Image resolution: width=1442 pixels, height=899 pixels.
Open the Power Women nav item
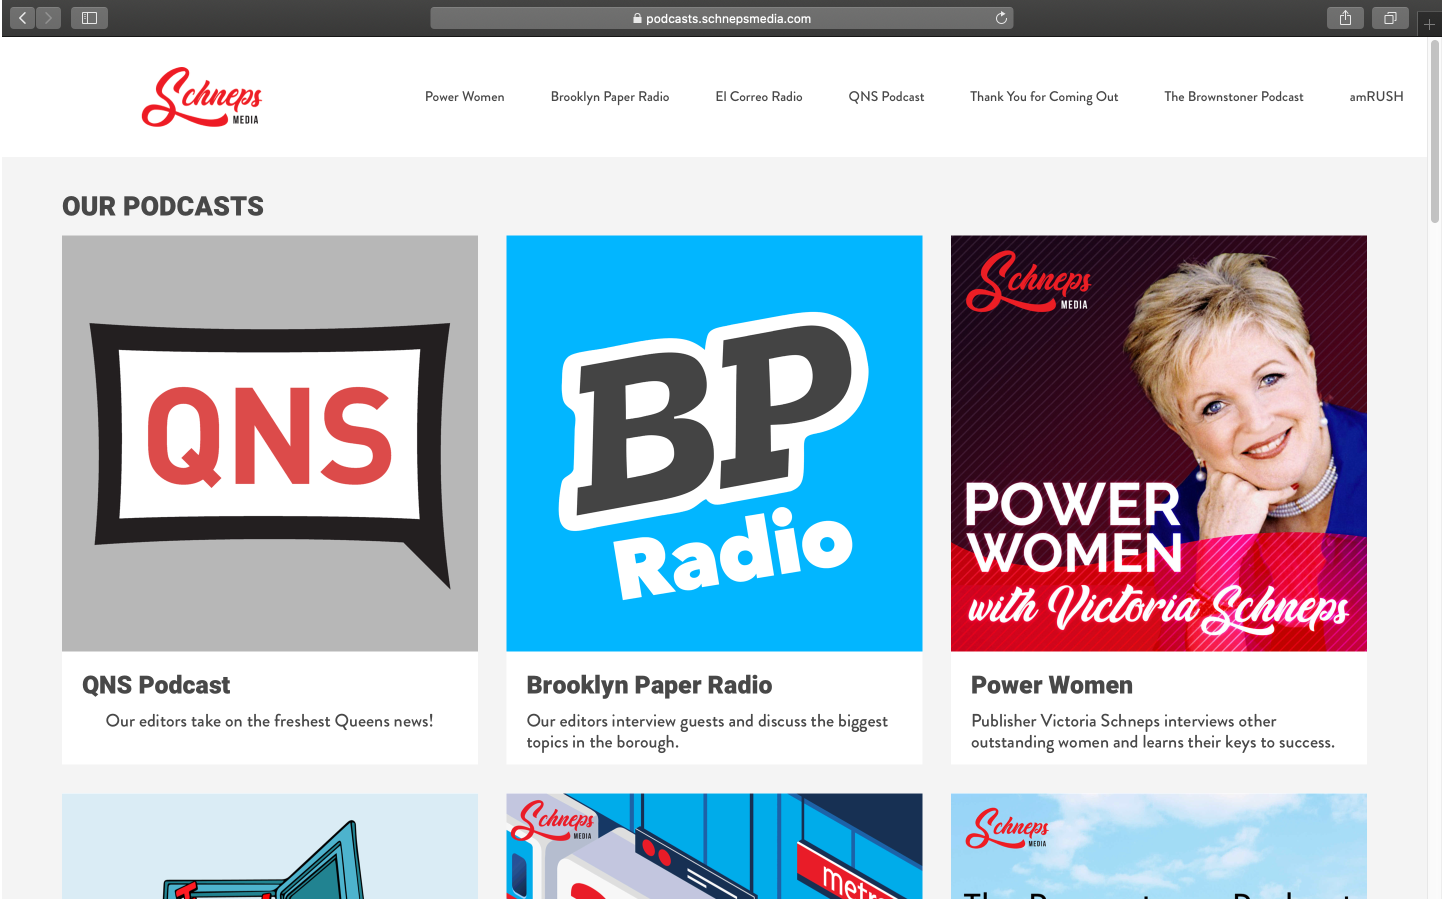(x=464, y=97)
